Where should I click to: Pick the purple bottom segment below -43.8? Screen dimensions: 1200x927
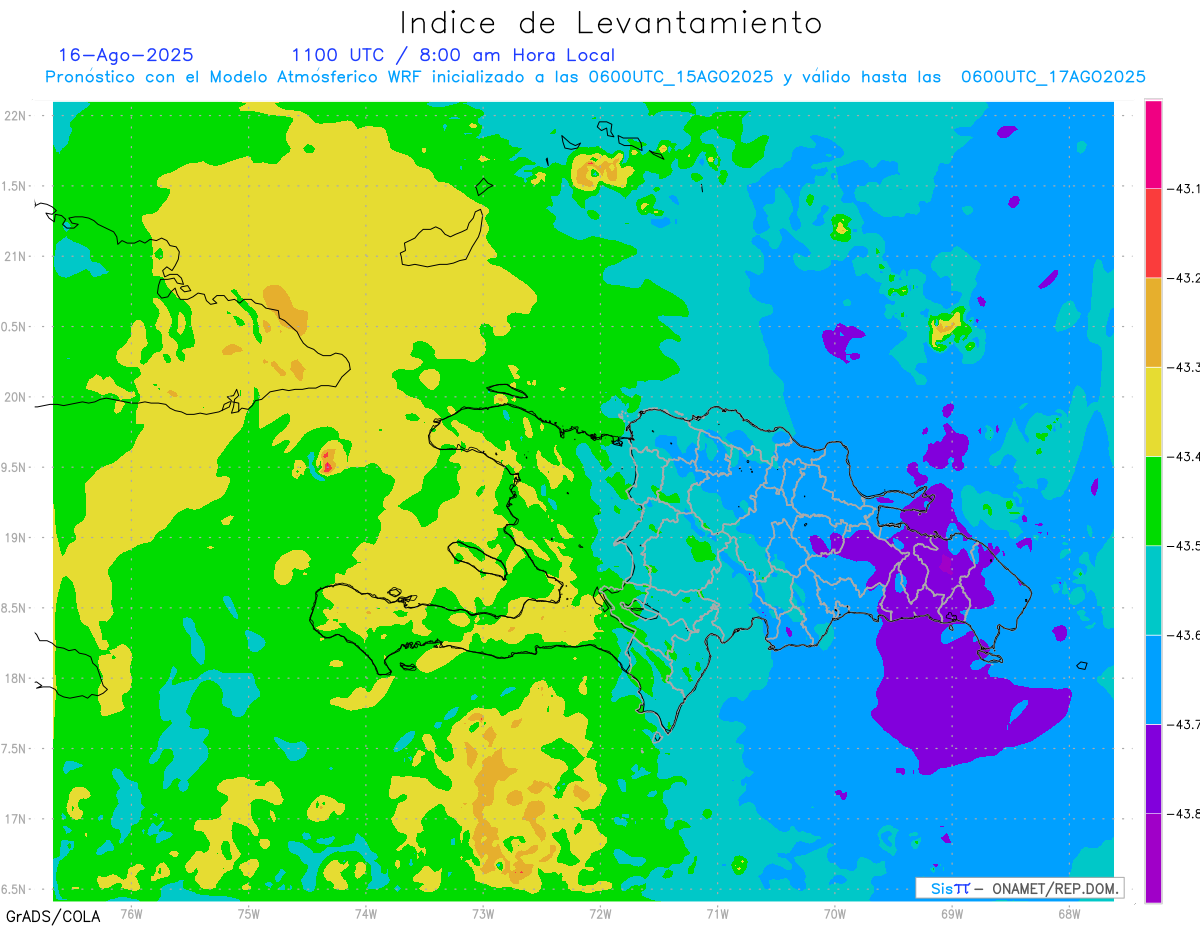(x=1153, y=858)
